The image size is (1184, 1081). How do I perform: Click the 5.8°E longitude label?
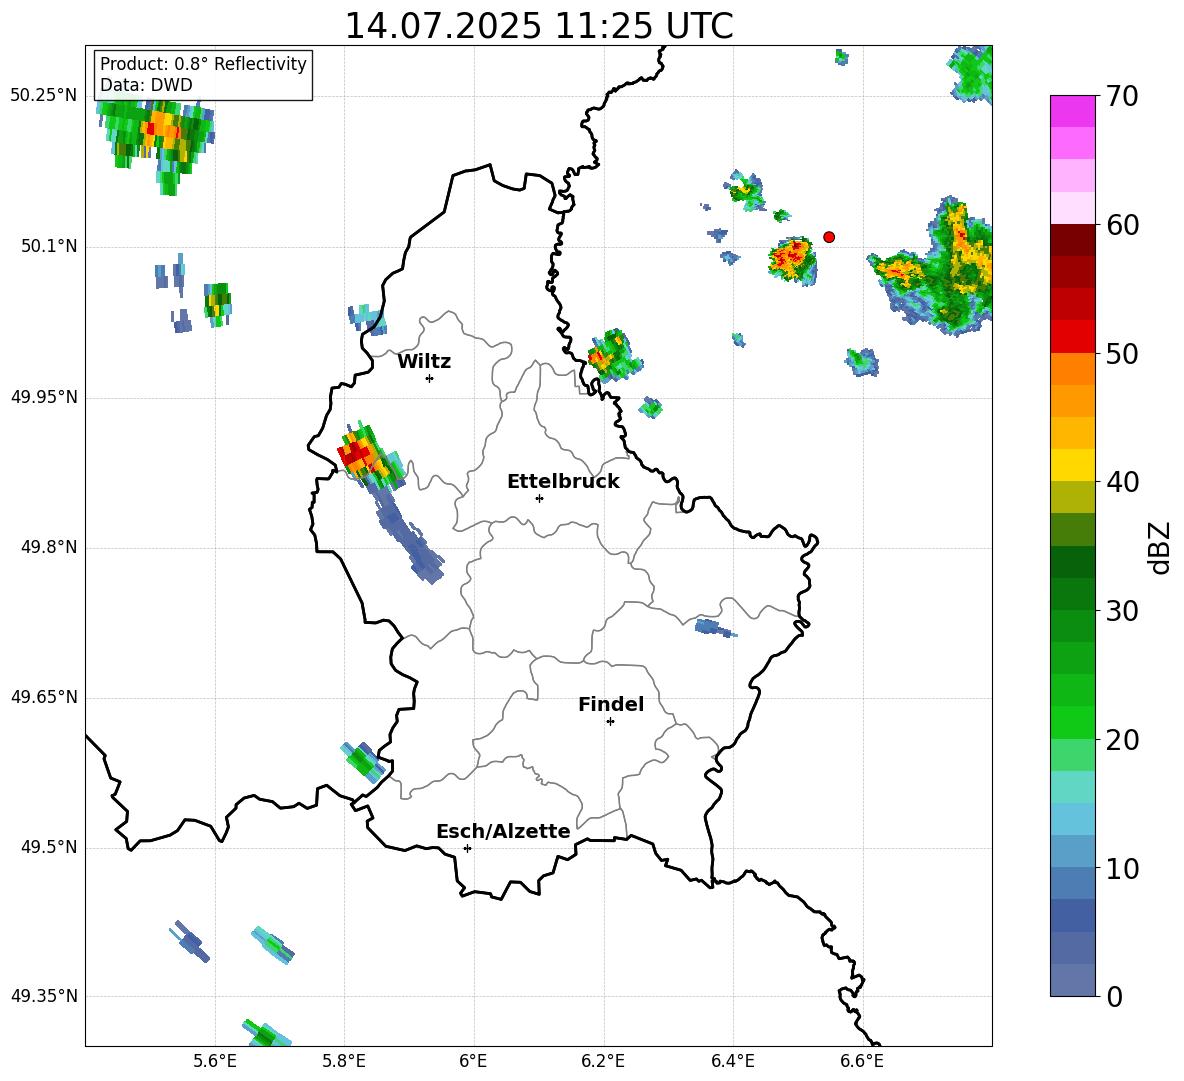344,1061
